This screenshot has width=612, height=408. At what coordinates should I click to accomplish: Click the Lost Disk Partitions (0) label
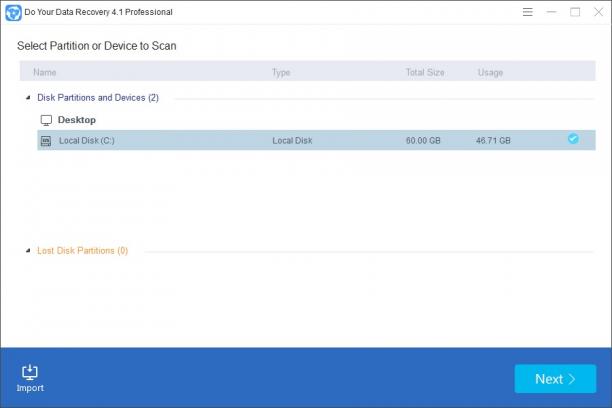(x=82, y=251)
